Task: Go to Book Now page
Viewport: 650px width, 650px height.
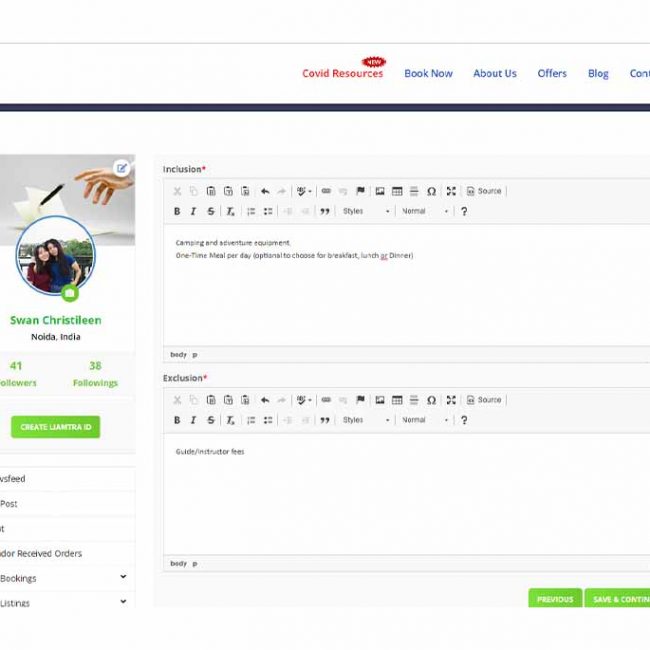Action: click(428, 73)
